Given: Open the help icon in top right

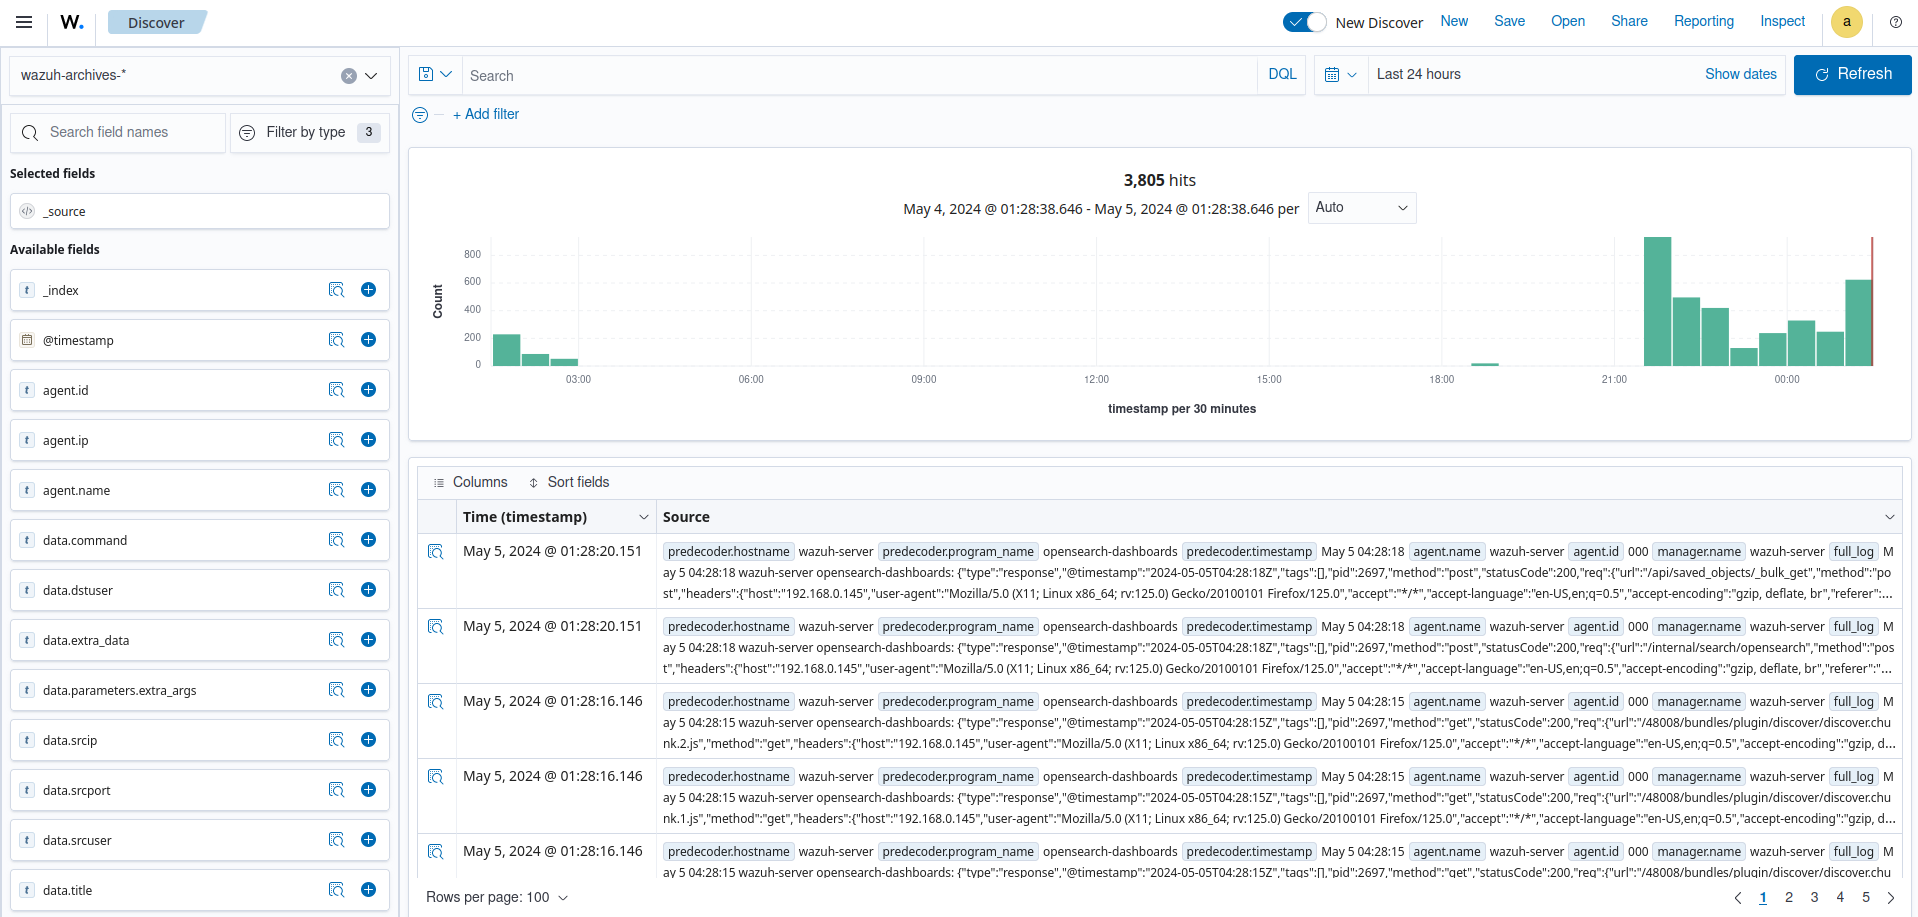Looking at the screenshot, I should click(1895, 22).
